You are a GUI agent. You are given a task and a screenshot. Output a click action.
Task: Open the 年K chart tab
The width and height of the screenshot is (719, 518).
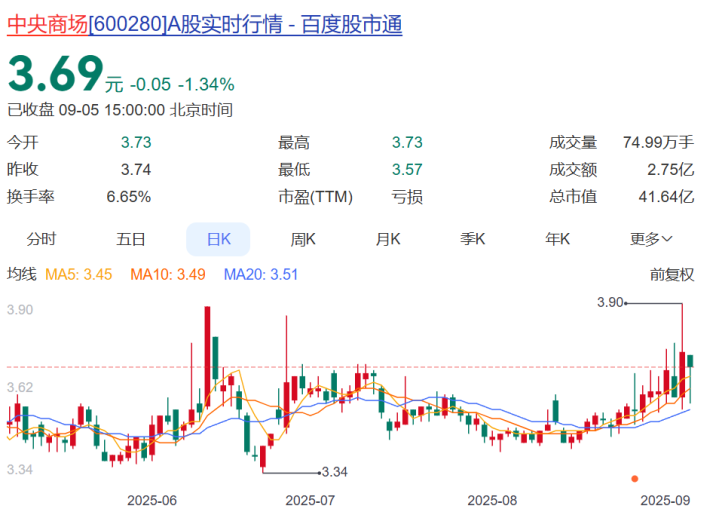pos(558,239)
